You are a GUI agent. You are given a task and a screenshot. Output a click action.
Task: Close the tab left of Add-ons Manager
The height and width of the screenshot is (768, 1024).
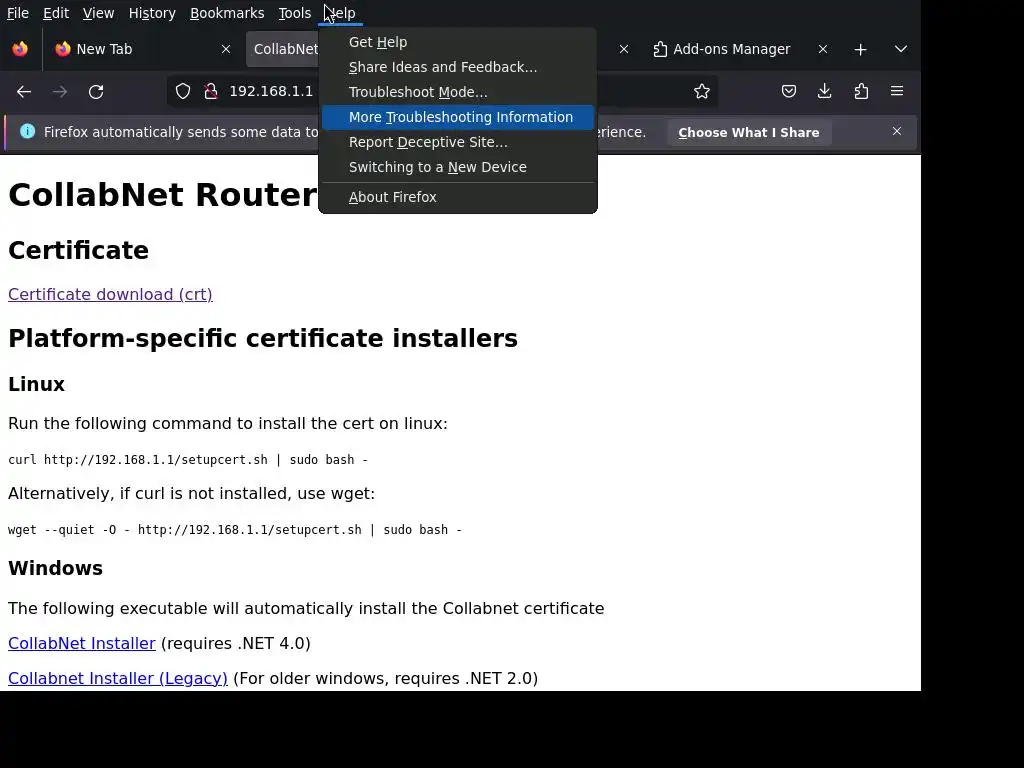[624, 49]
